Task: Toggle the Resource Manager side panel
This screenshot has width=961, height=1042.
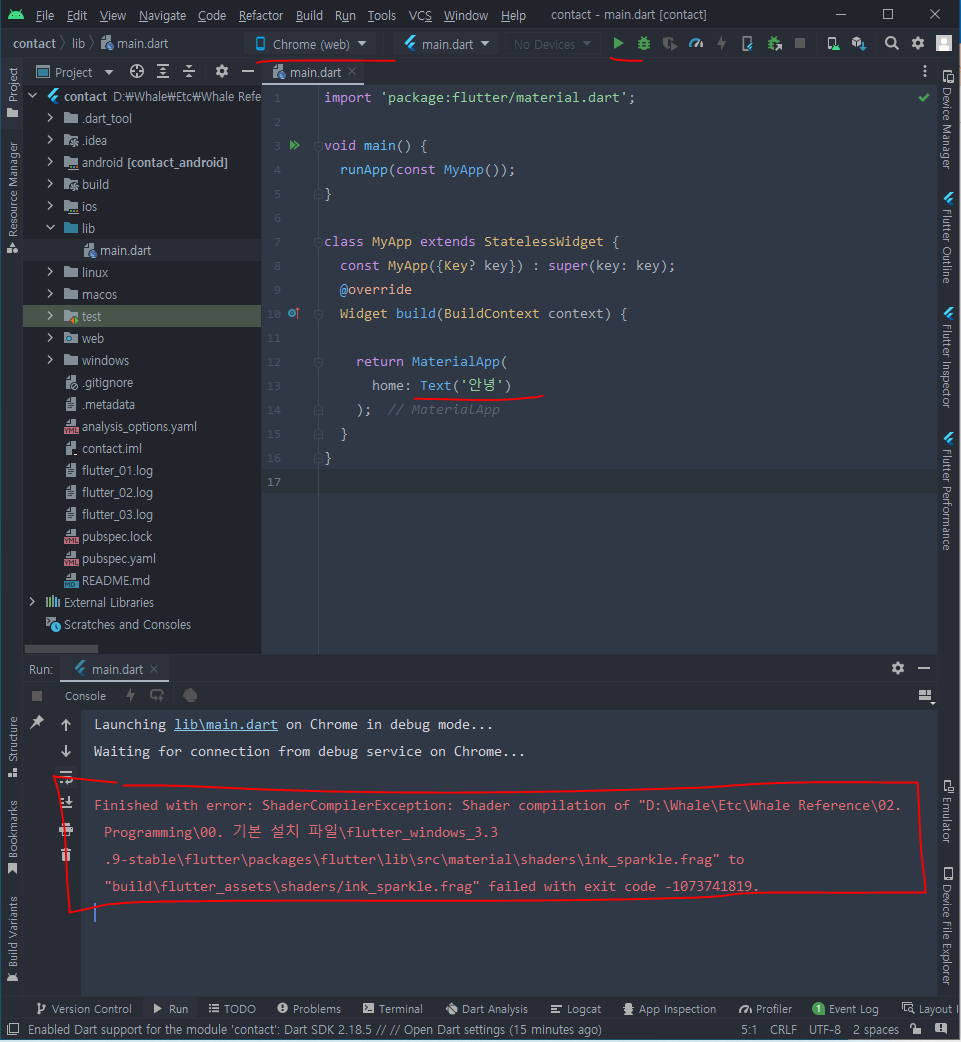Action: pyautogui.click(x=13, y=198)
